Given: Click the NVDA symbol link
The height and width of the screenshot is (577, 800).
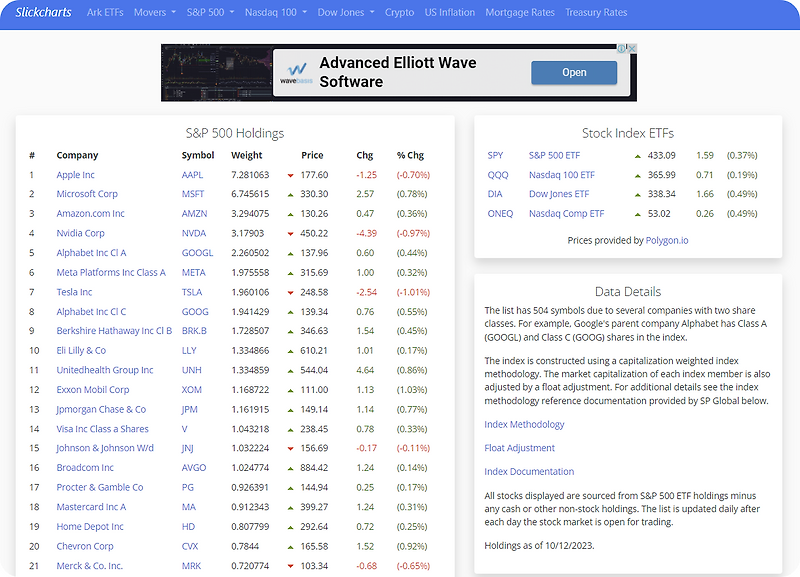Looking at the screenshot, I should point(194,233).
